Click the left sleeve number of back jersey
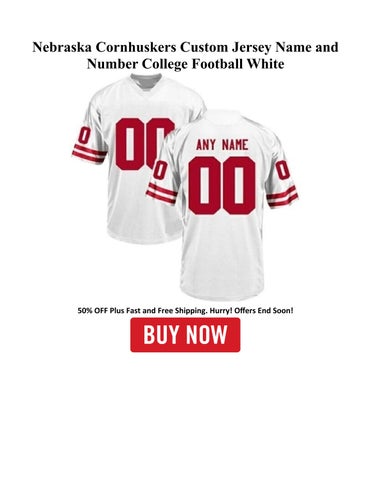This screenshot has height=480, width=371. tap(160, 170)
